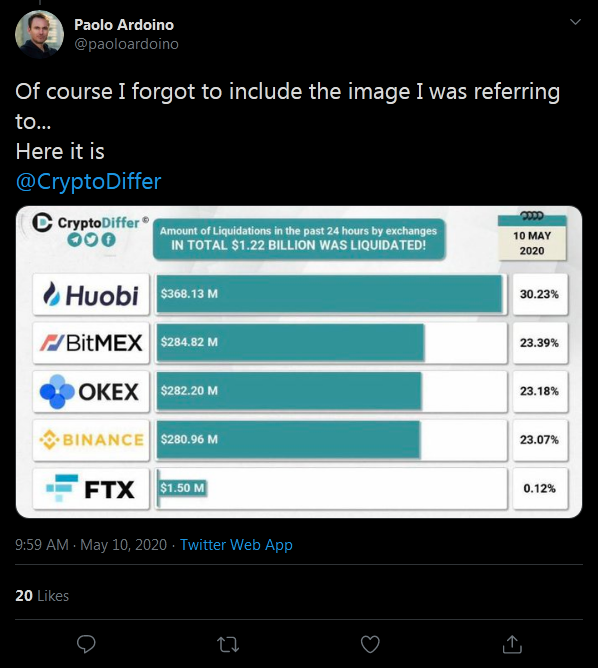Screen dimensions: 598x668
Task: Click the BitMEX logo in the chart image
Action: [91, 343]
